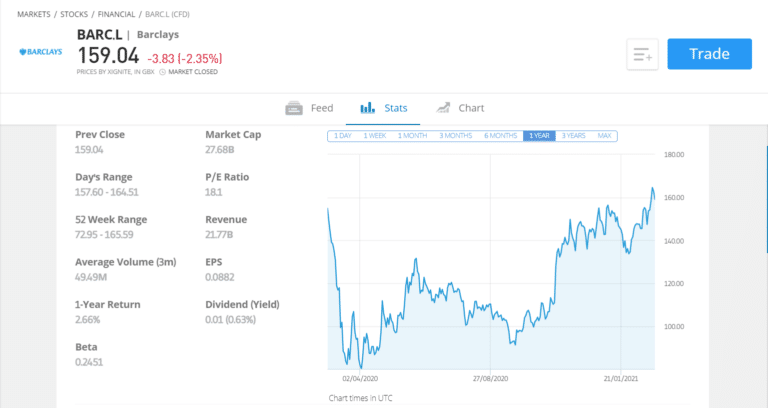
Task: Click the price line chart area
Action: coord(491,262)
